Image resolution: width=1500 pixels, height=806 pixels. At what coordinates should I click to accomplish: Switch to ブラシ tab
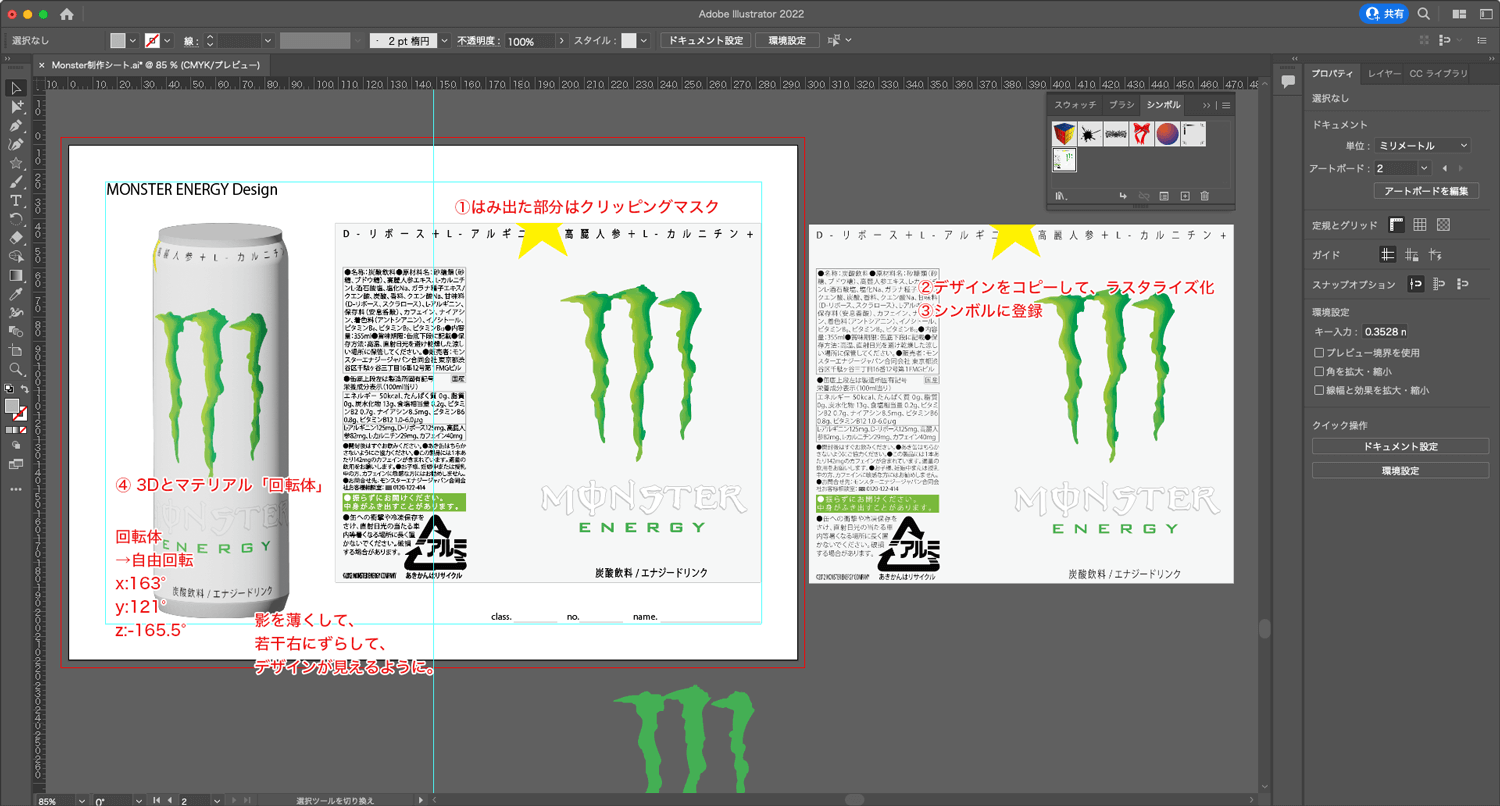pyautogui.click(x=1122, y=105)
